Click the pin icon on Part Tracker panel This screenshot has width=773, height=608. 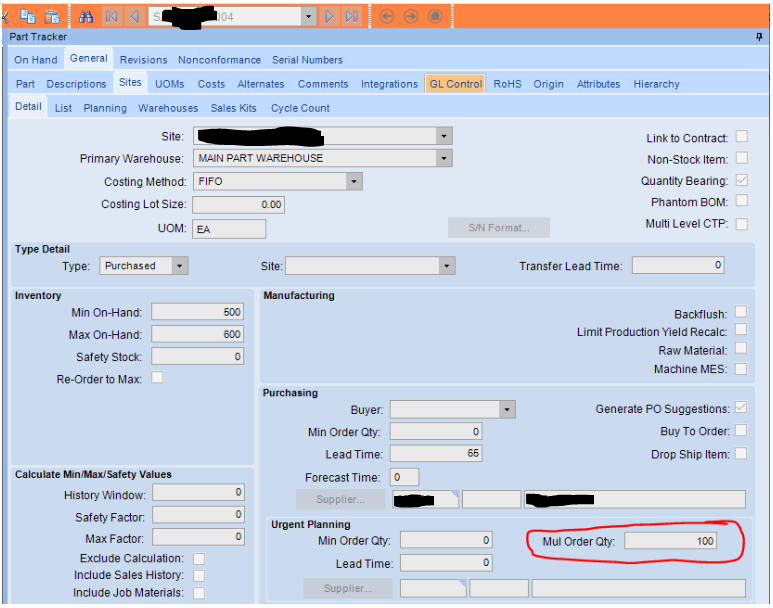[x=759, y=37]
